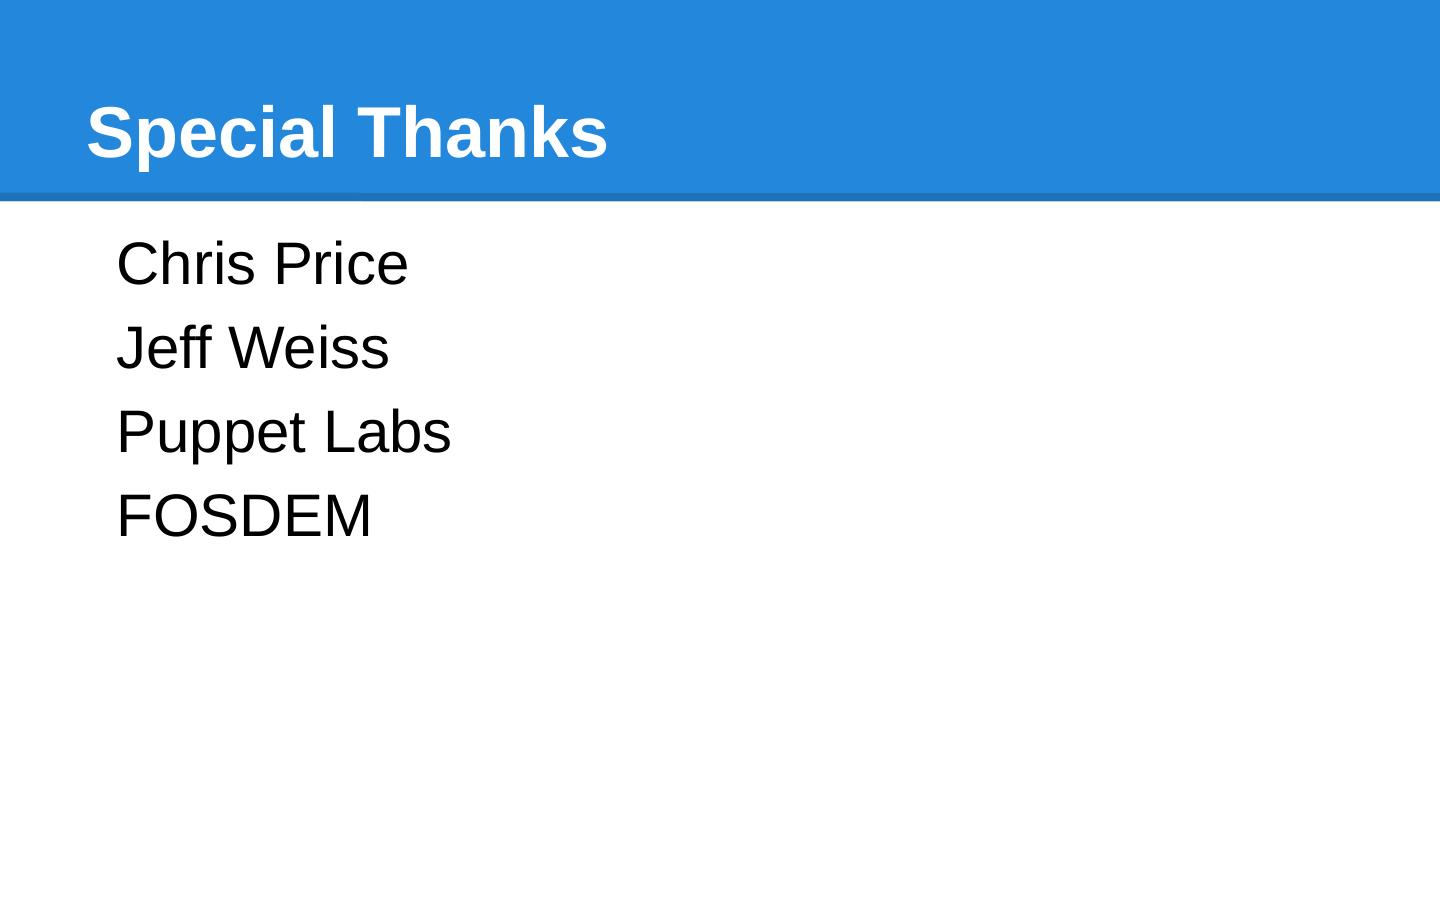This screenshot has height=900, width=1440.
Task: Click the surname "Weiss"
Action: tap(308, 348)
